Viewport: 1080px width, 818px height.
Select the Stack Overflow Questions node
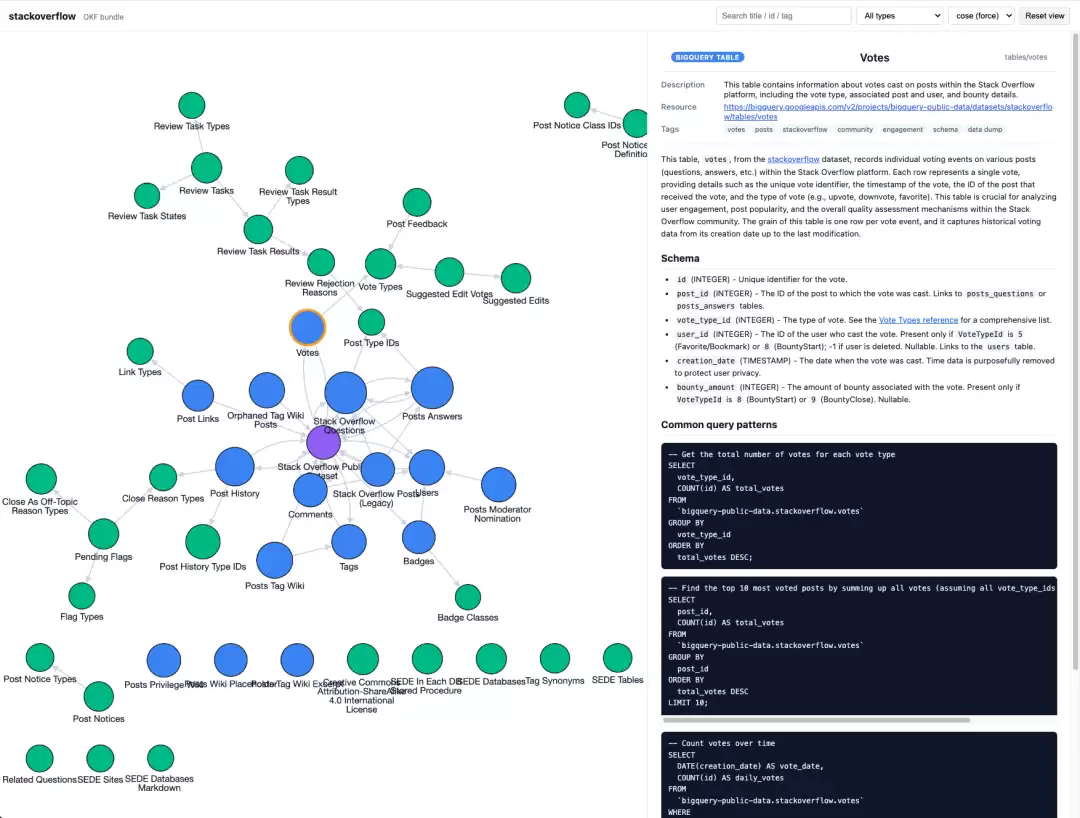(x=345, y=392)
